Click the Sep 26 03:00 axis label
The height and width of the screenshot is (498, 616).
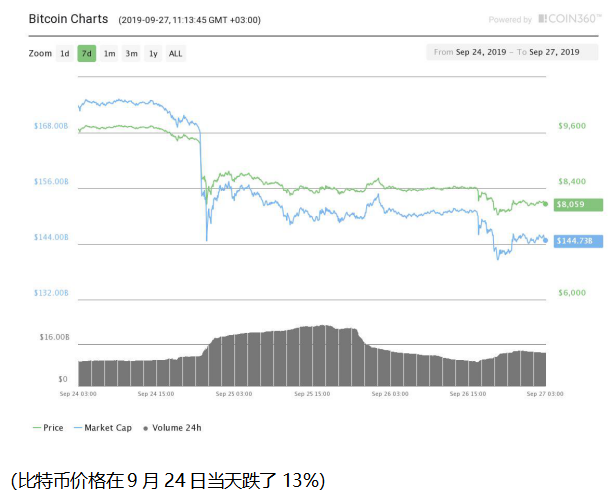[x=389, y=395]
